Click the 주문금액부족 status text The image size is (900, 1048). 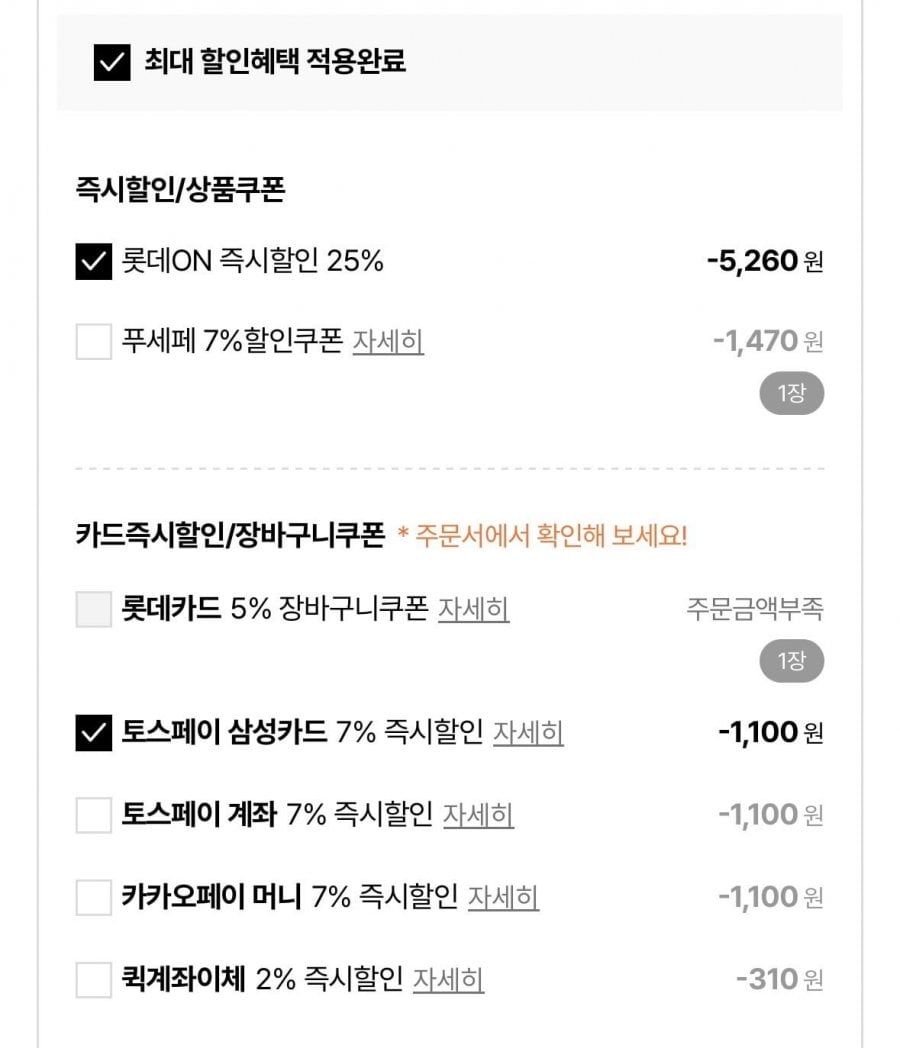point(755,609)
